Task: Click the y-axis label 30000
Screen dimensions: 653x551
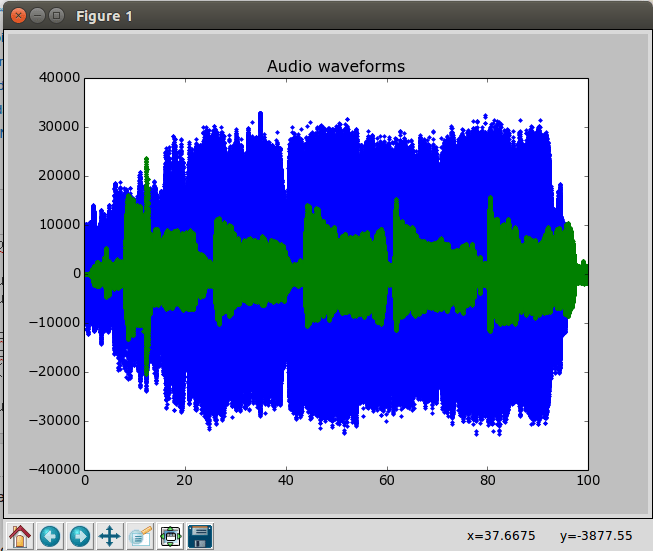Action: [59, 127]
